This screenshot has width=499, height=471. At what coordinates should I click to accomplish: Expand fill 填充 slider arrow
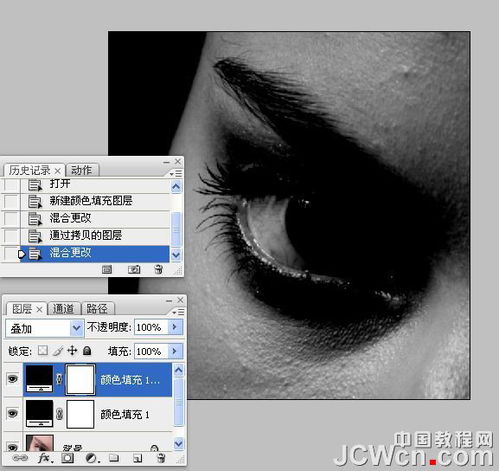(x=175, y=351)
